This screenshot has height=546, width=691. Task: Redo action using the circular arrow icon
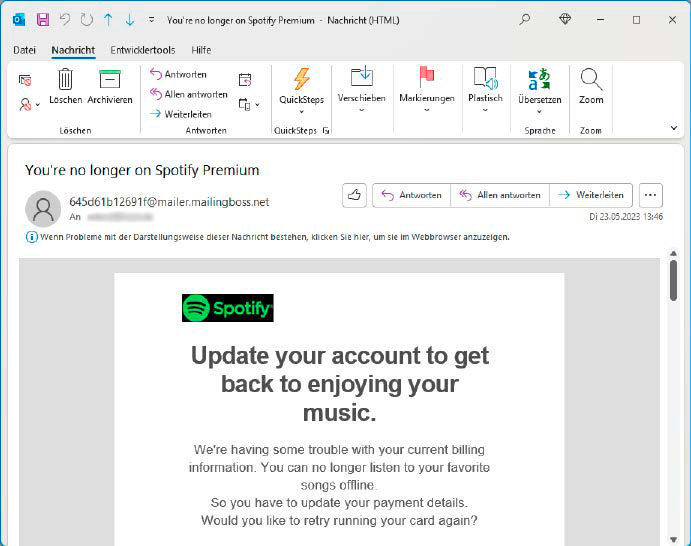tap(87, 20)
